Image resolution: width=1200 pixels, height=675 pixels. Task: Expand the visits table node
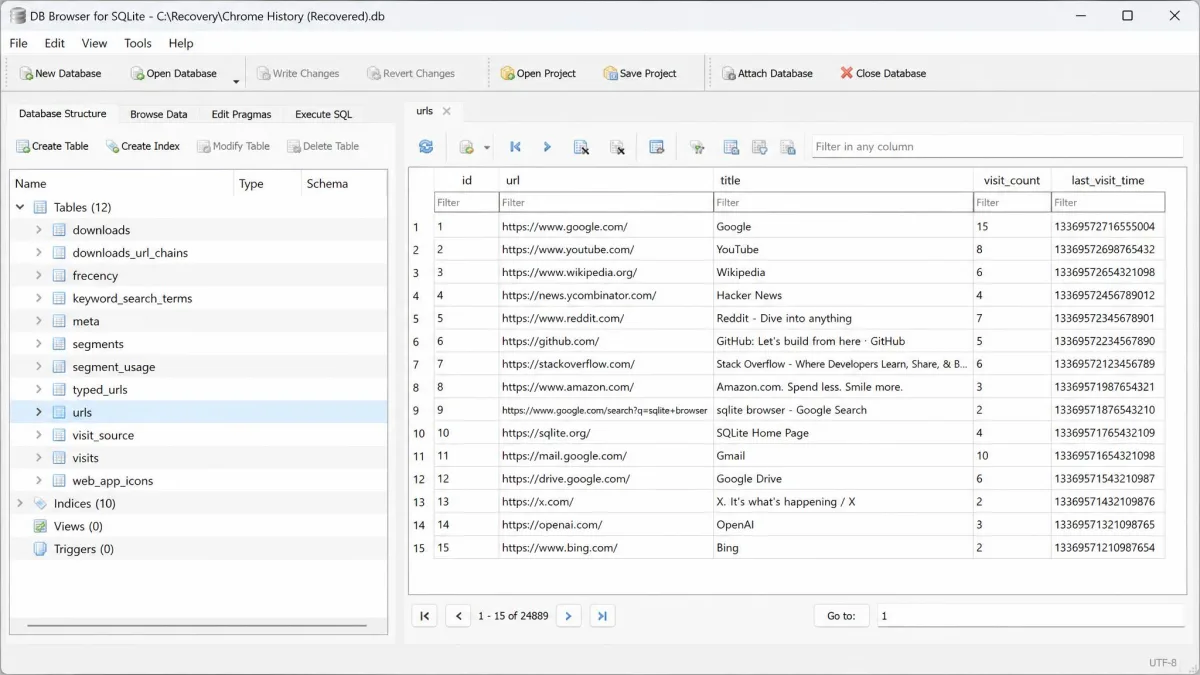(39, 458)
